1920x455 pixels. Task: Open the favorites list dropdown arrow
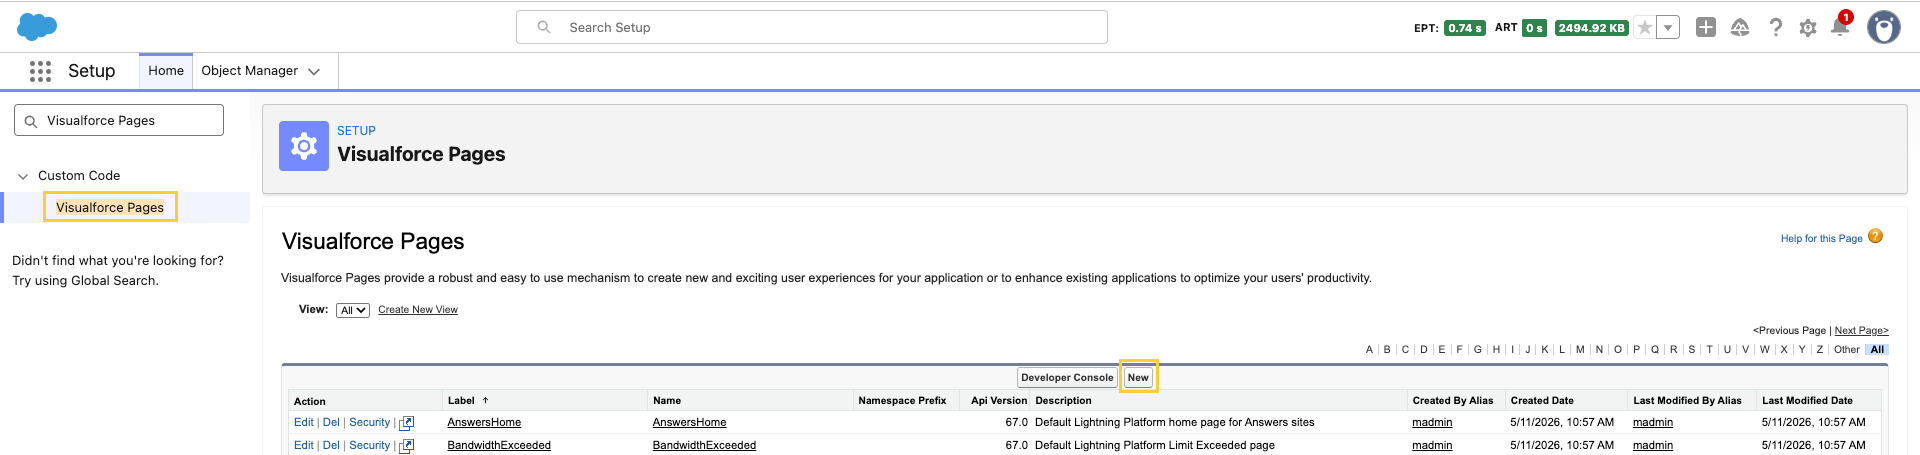click(x=1668, y=28)
